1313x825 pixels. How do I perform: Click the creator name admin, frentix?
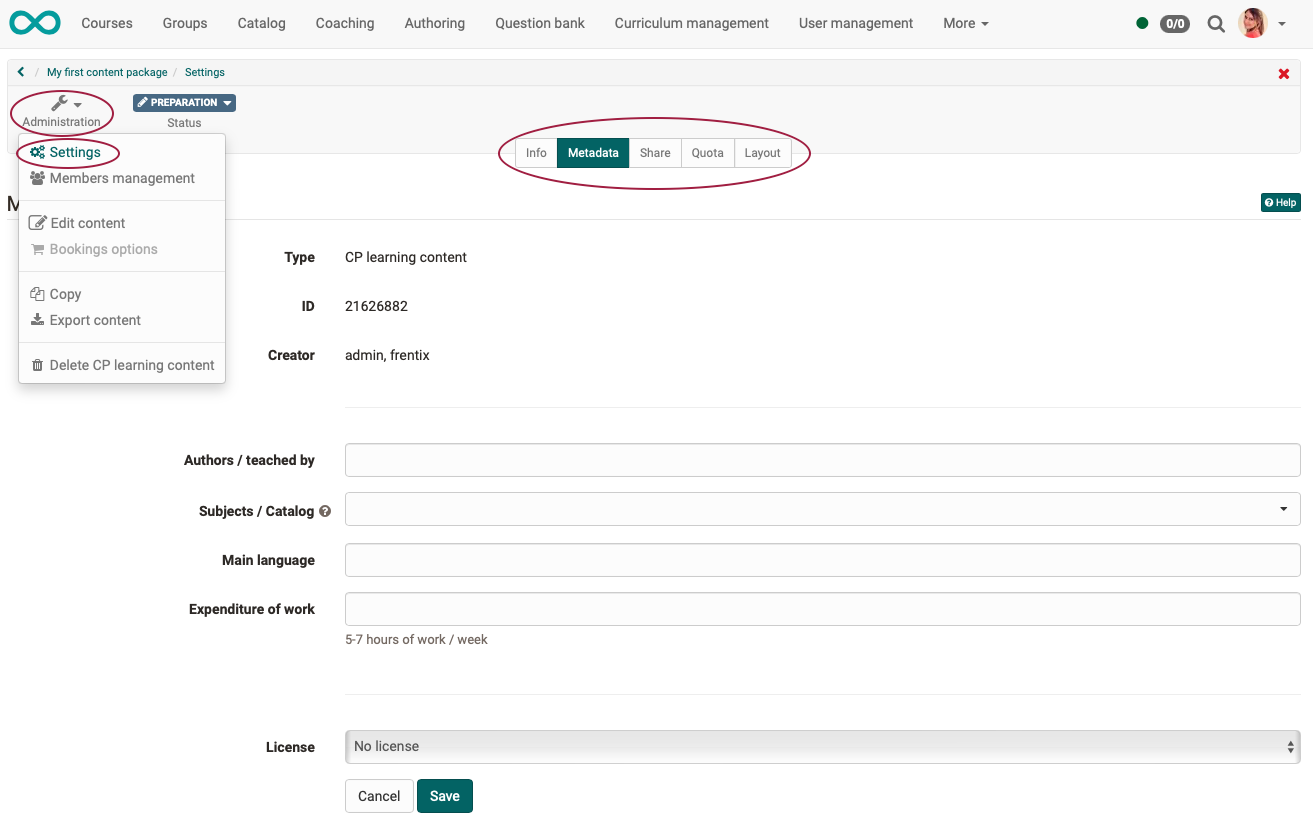point(387,355)
